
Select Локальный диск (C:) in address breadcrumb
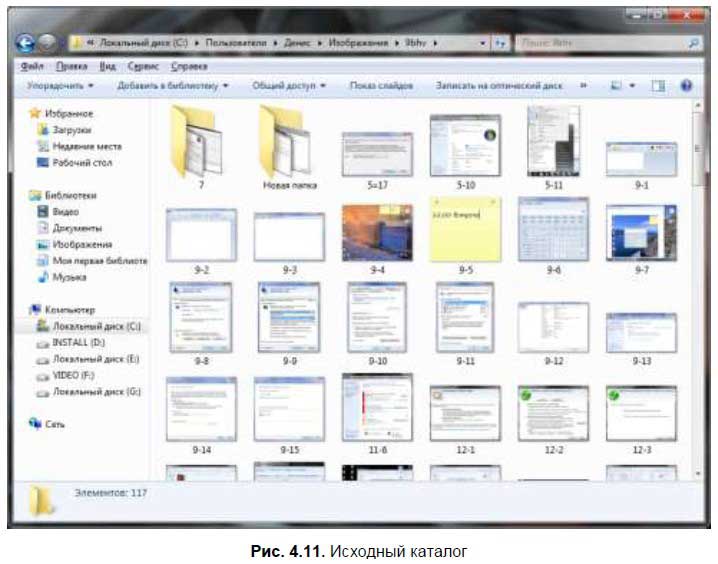pyautogui.click(x=143, y=43)
